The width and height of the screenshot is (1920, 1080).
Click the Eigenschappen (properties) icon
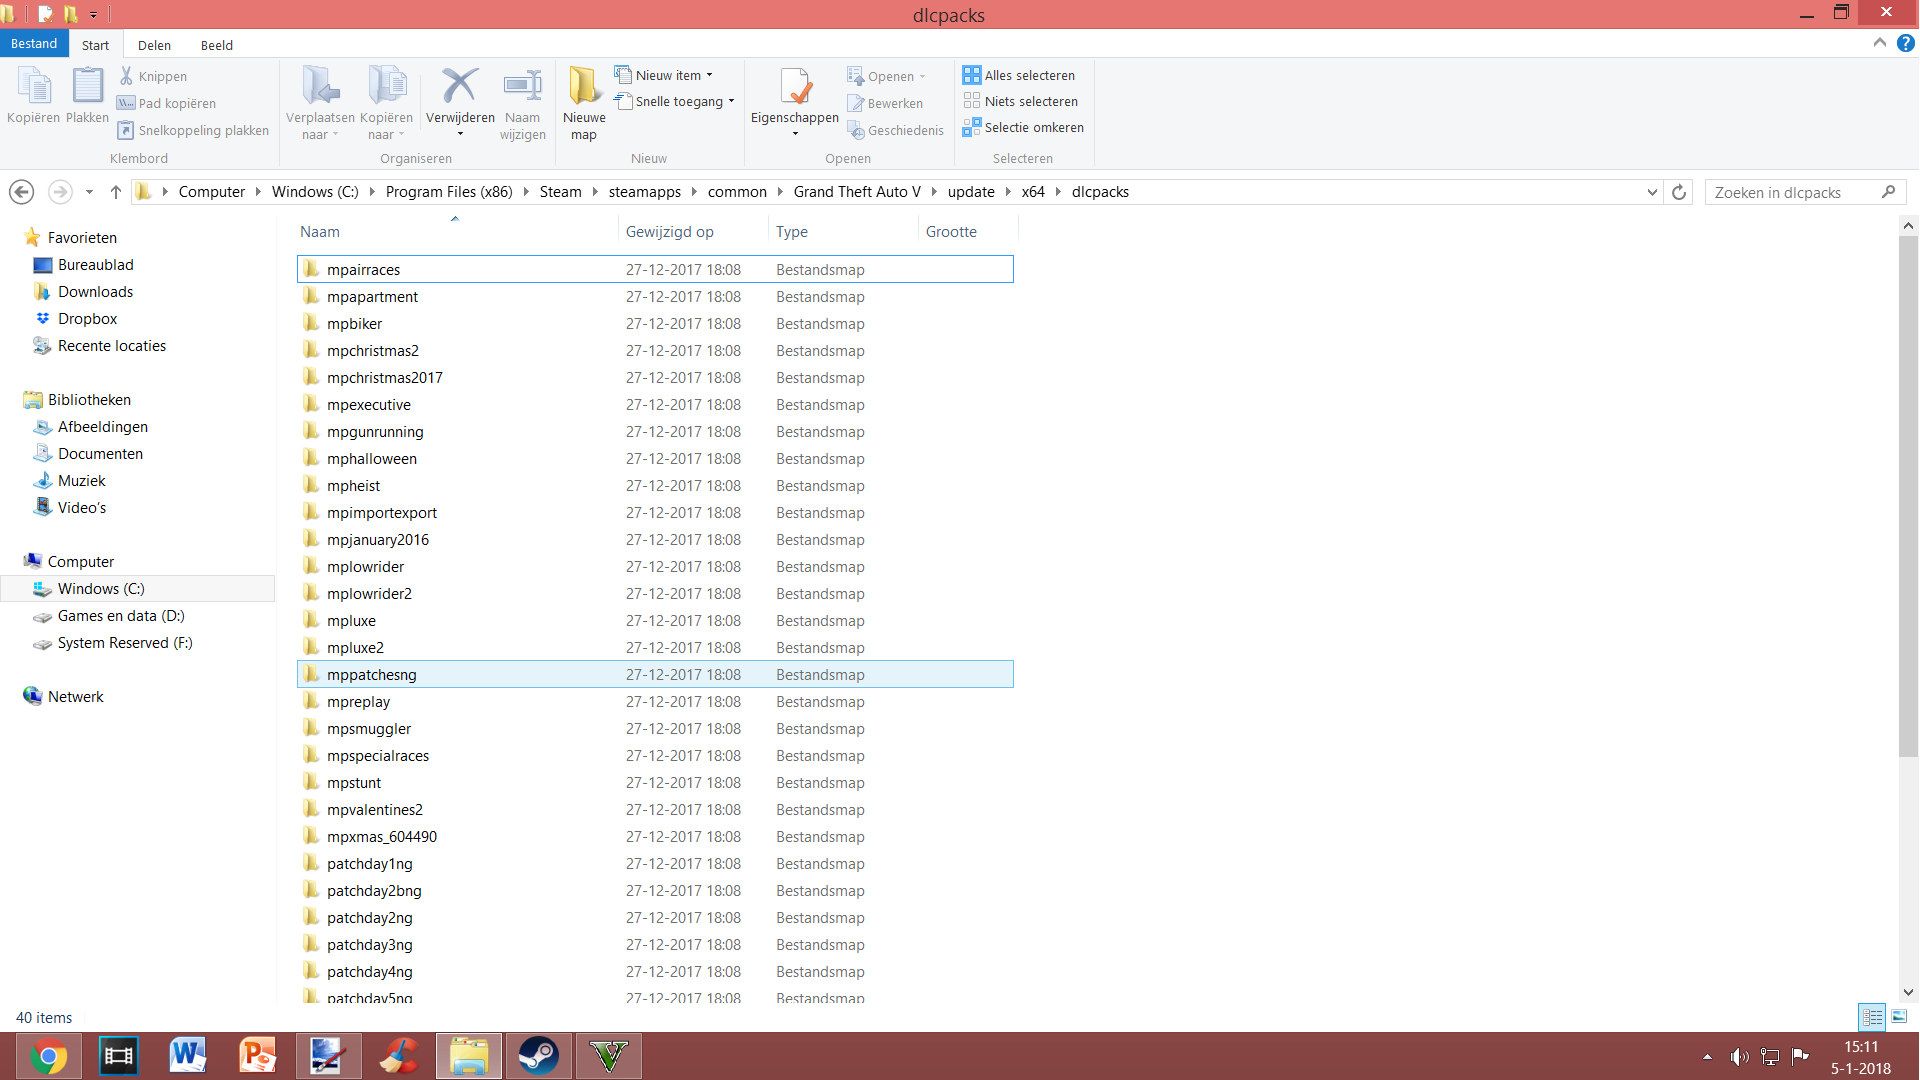[x=795, y=87]
